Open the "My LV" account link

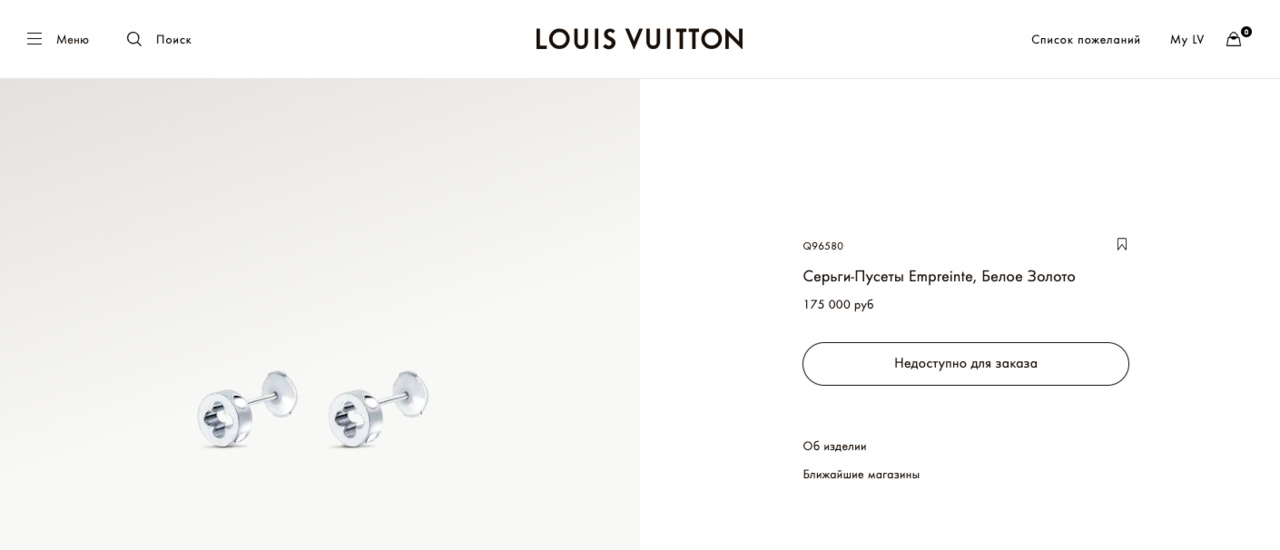click(x=1187, y=40)
